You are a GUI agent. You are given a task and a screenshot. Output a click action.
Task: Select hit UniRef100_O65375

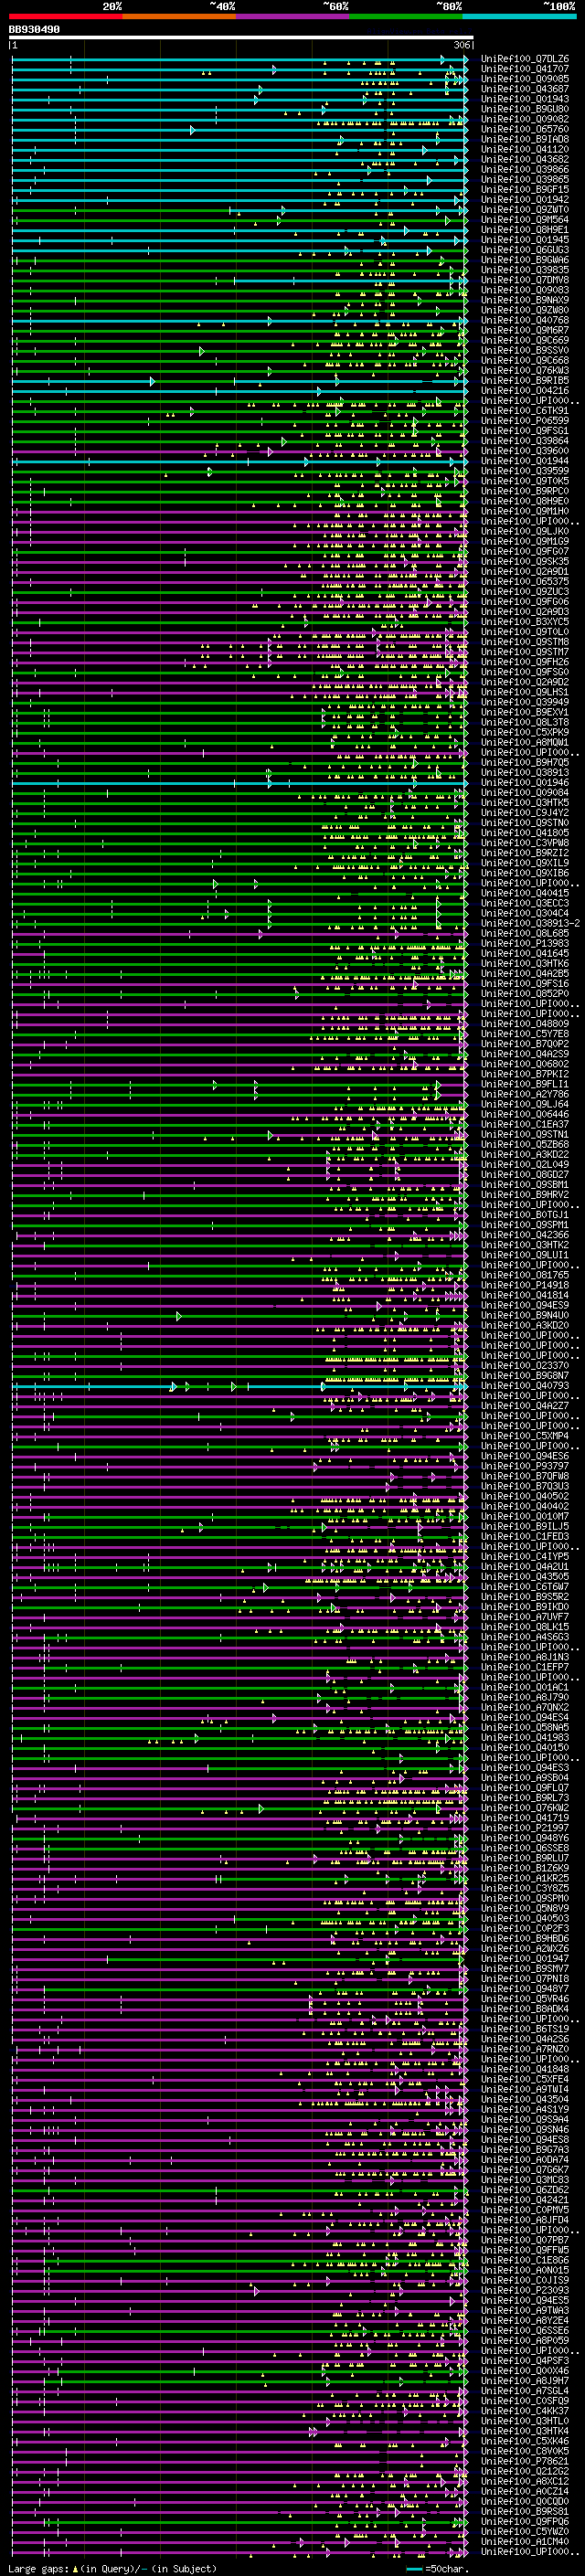point(525,581)
